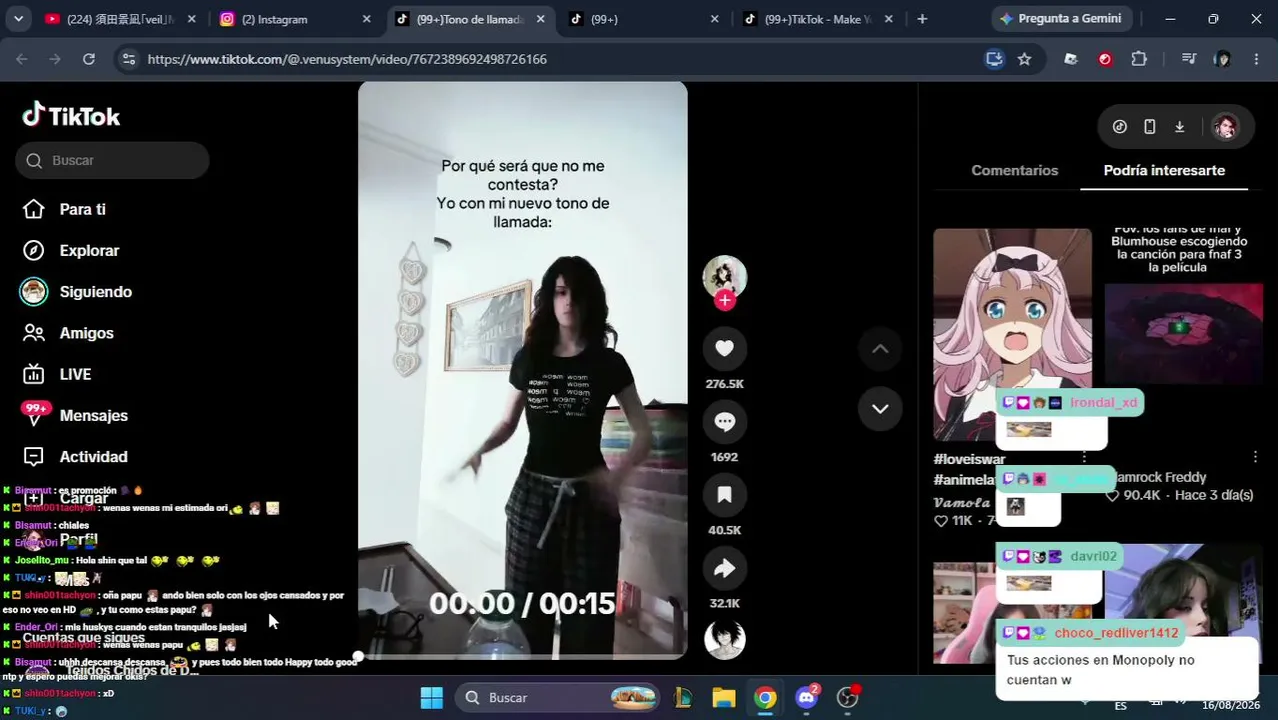1278x720 pixels.
Task: Open the TikTok profile avatar menu
Action: click(x=1225, y=127)
